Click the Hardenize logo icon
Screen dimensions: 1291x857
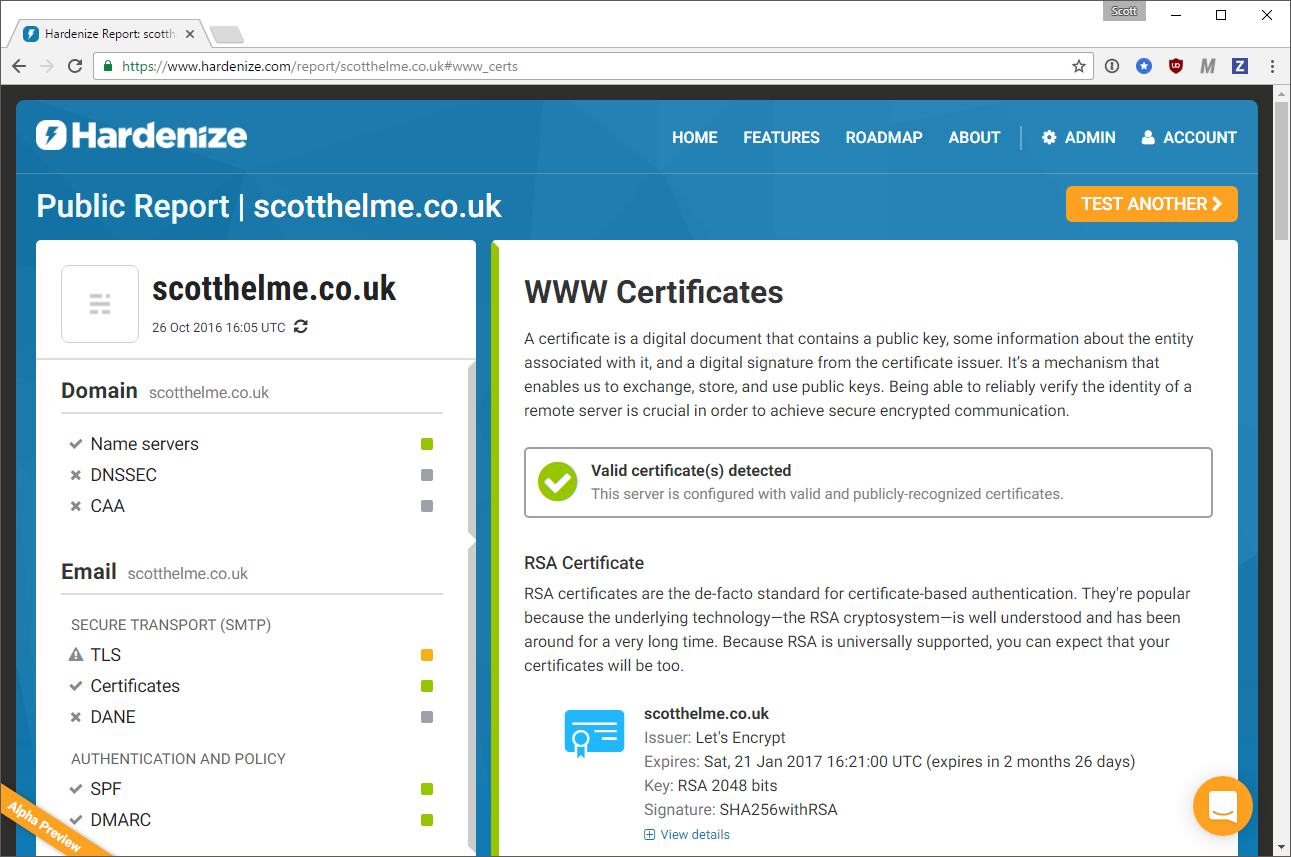pyautogui.click(x=48, y=137)
